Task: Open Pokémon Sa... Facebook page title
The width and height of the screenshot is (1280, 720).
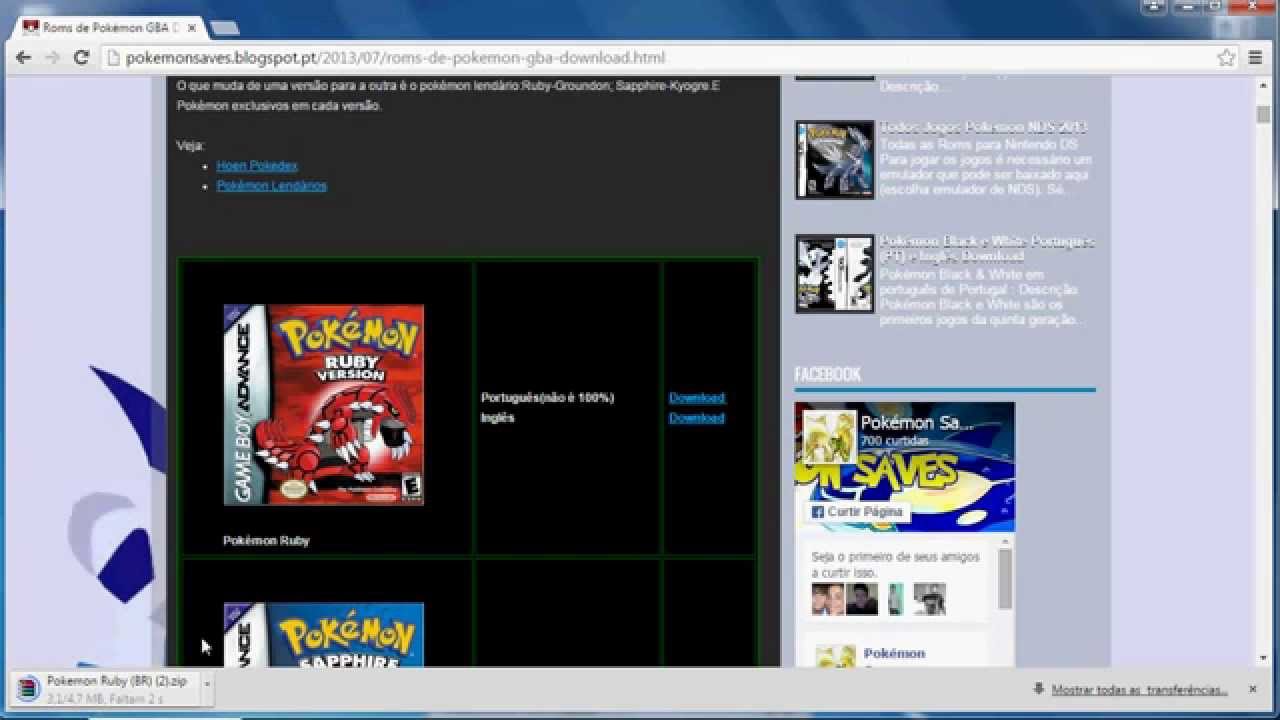Action: tap(917, 423)
